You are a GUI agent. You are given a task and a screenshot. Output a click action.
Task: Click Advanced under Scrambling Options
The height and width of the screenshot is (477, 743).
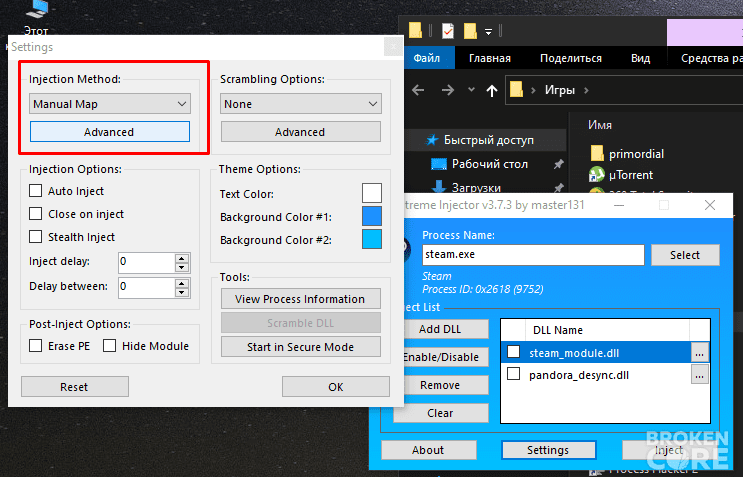[x=301, y=132]
